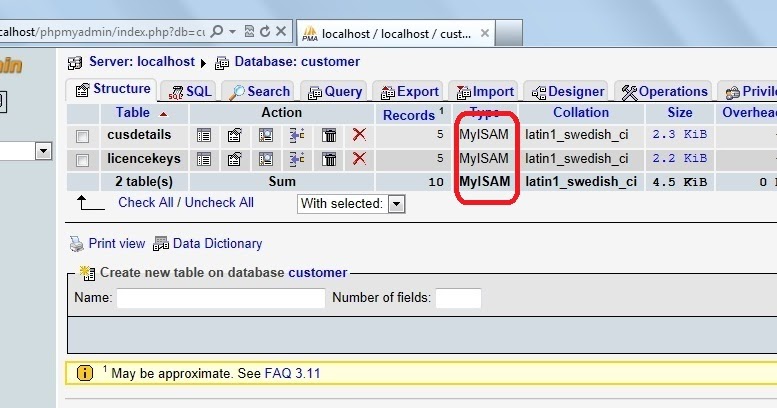
Task: Open structure icon for licencekeys
Action: click(x=234, y=159)
